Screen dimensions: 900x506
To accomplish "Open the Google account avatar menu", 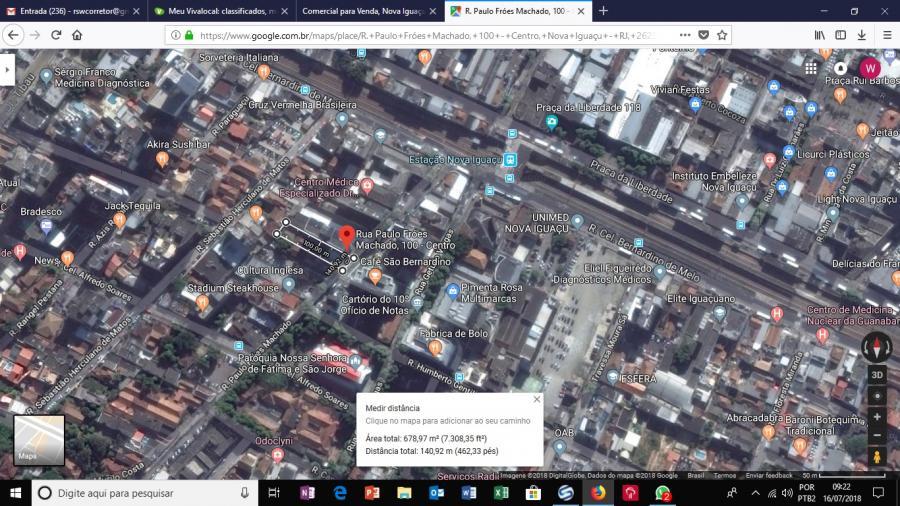I will [x=869, y=68].
